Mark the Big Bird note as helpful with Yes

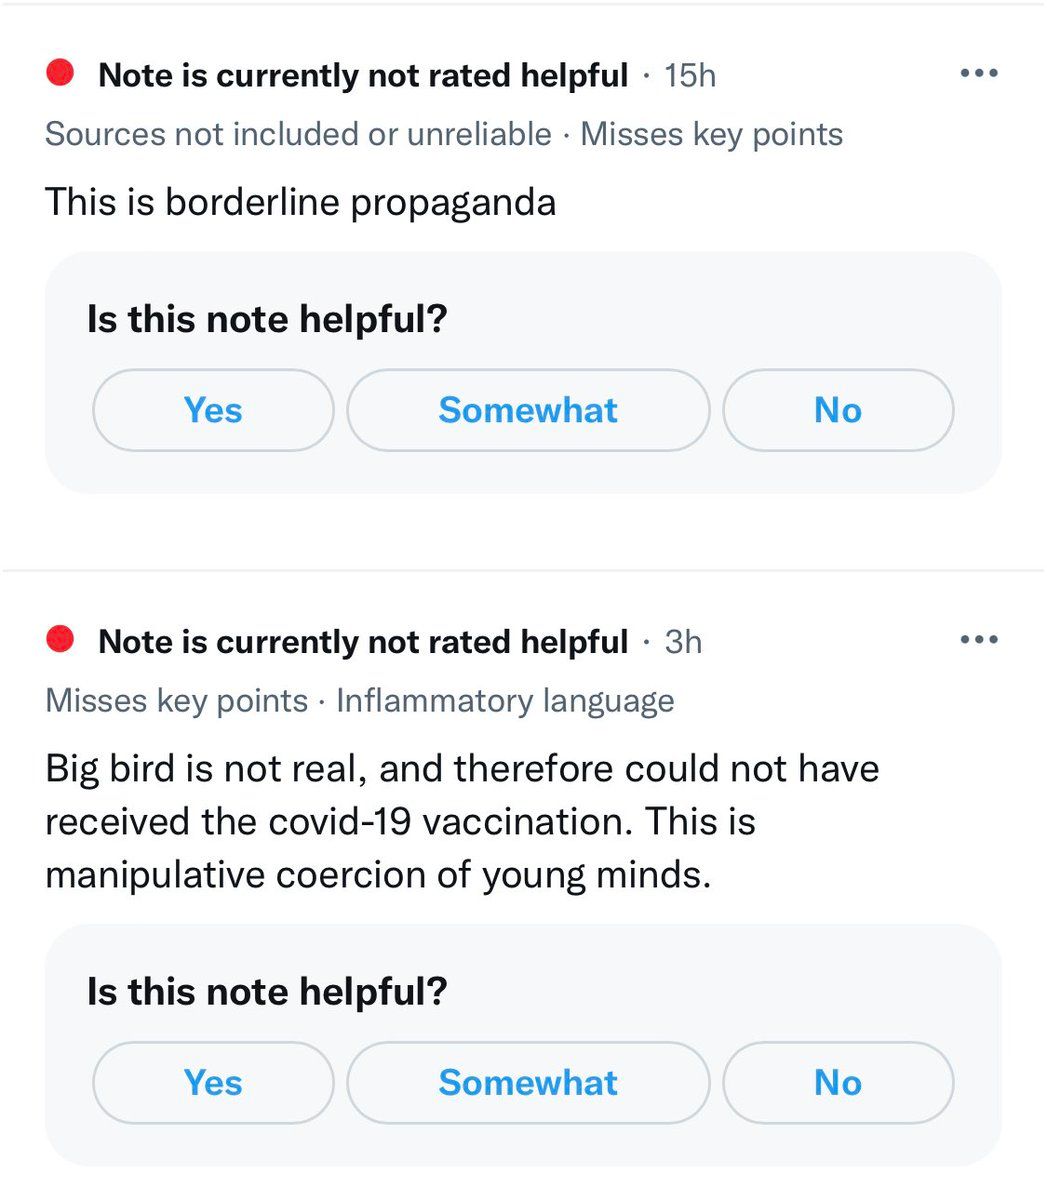click(x=213, y=1082)
